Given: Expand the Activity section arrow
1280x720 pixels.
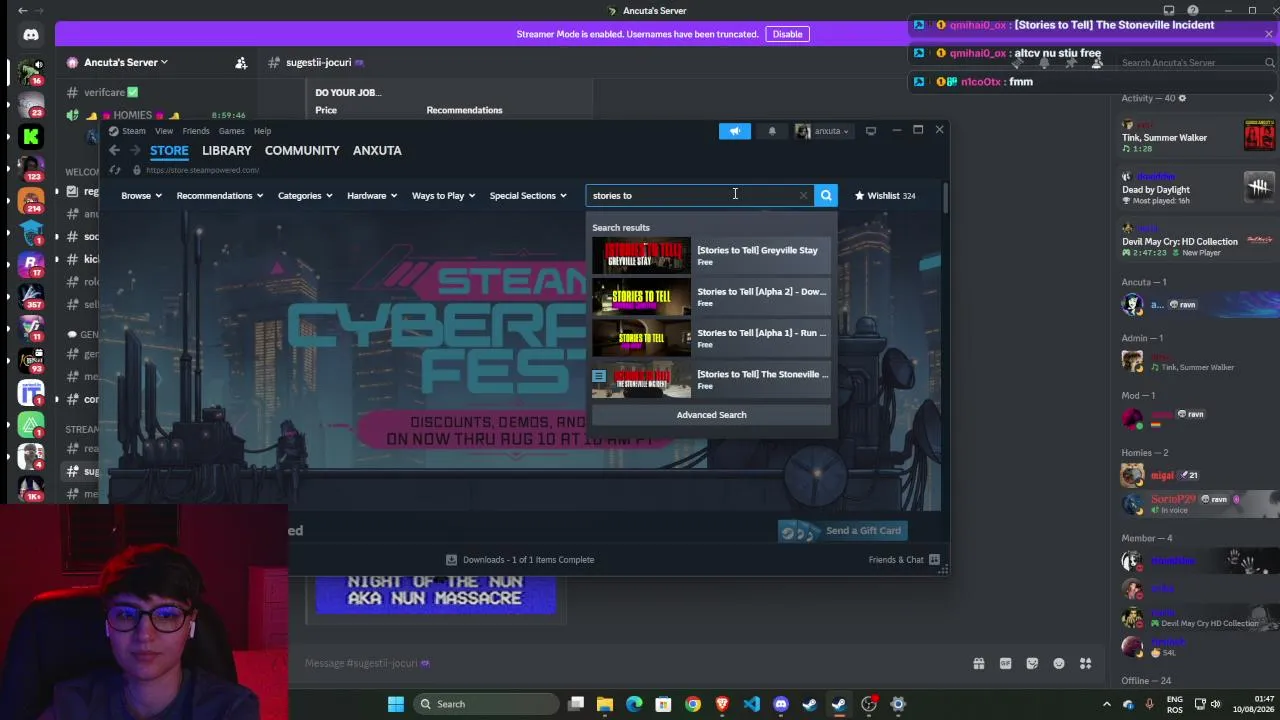Looking at the screenshot, I should pyautogui.click(x=1271, y=98).
